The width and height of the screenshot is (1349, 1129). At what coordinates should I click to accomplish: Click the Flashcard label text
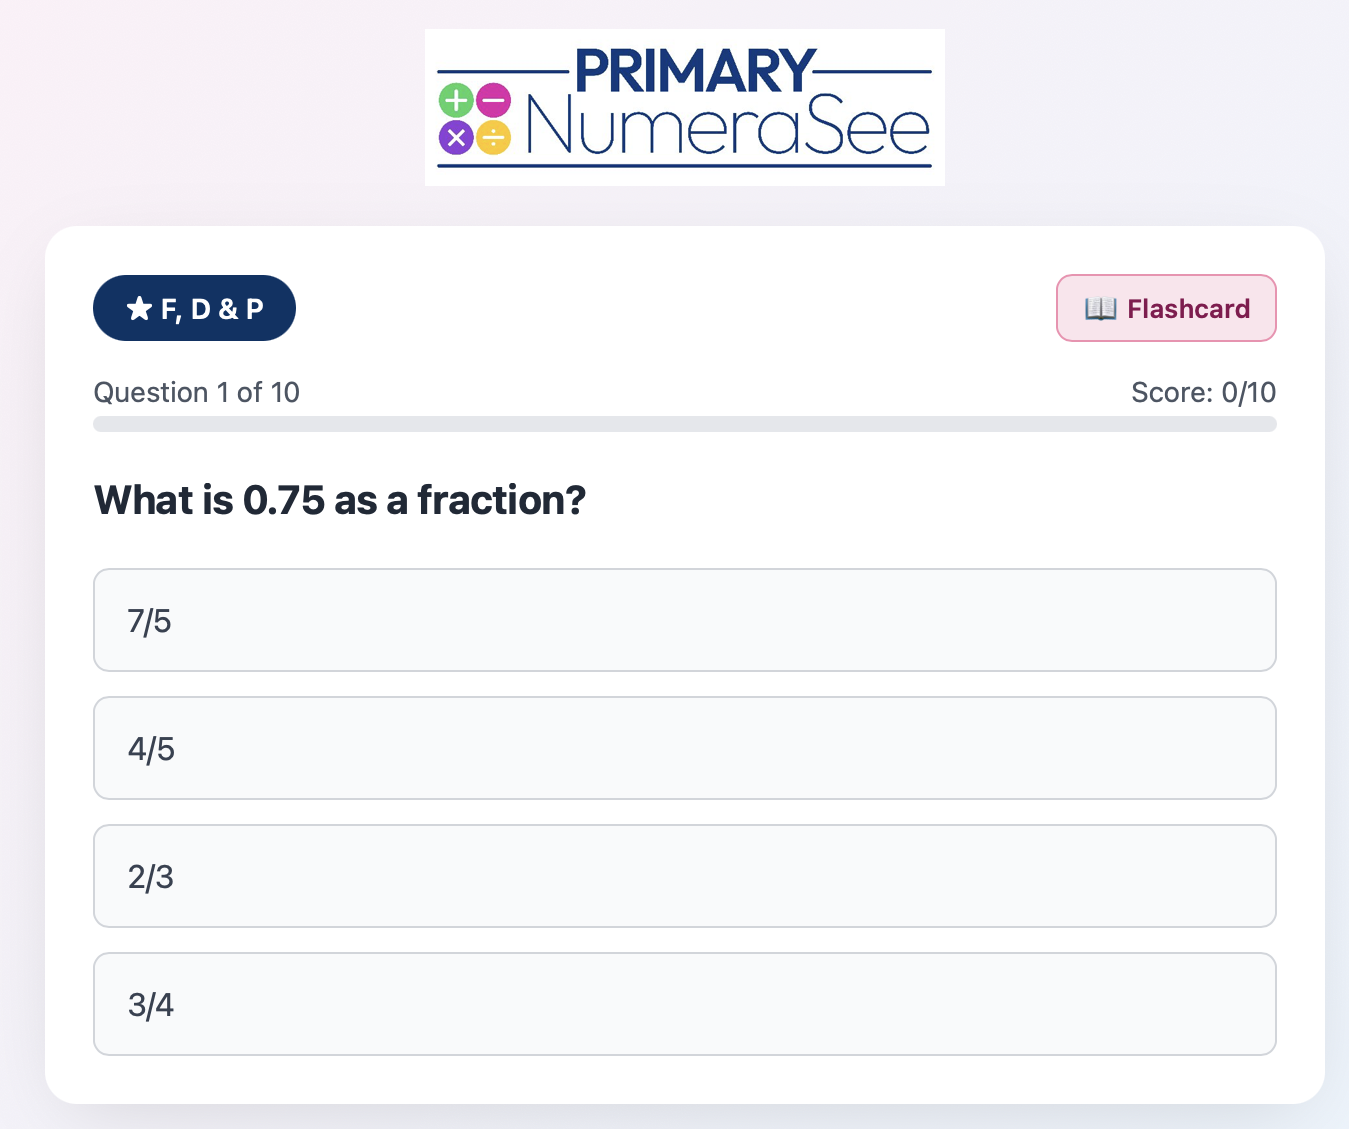point(1188,308)
